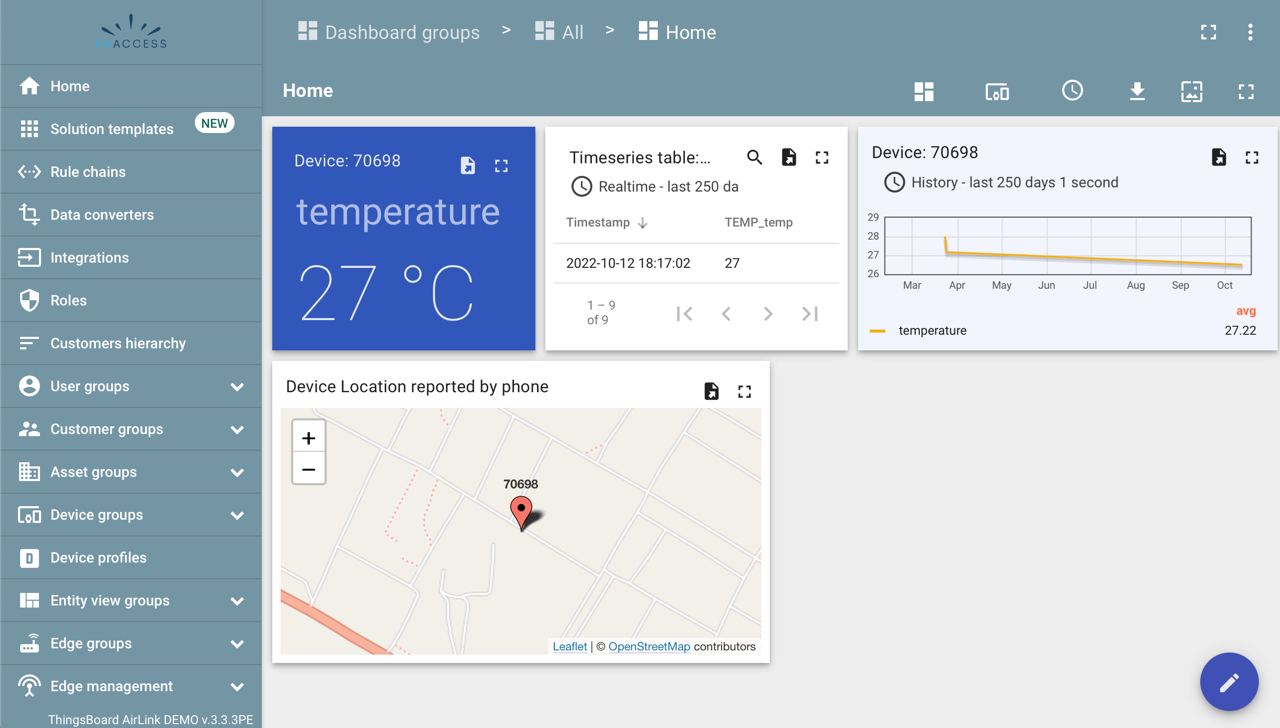
Task: Expand the Device groups section
Action: (131, 515)
